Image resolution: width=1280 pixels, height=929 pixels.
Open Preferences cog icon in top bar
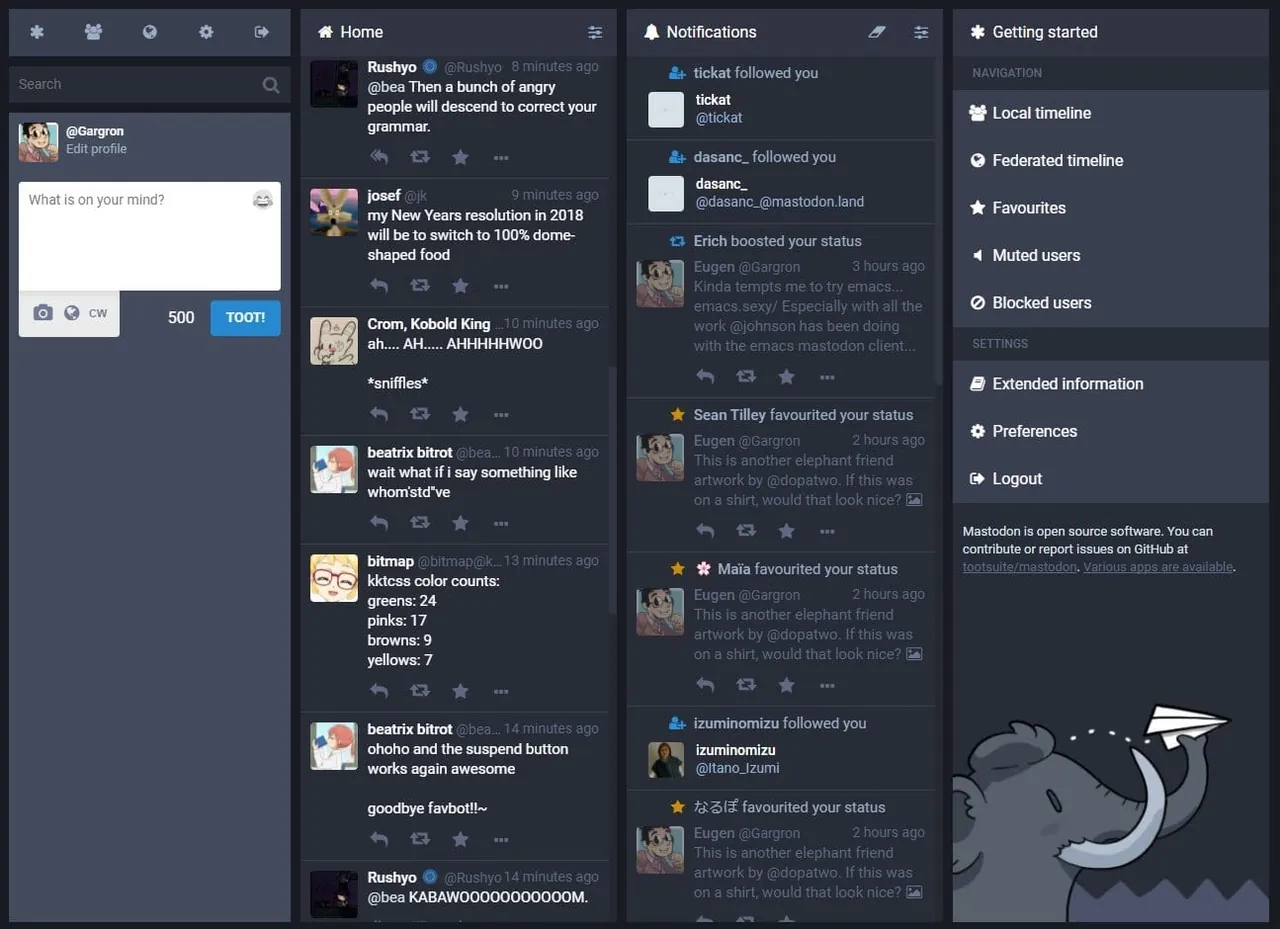click(x=206, y=32)
